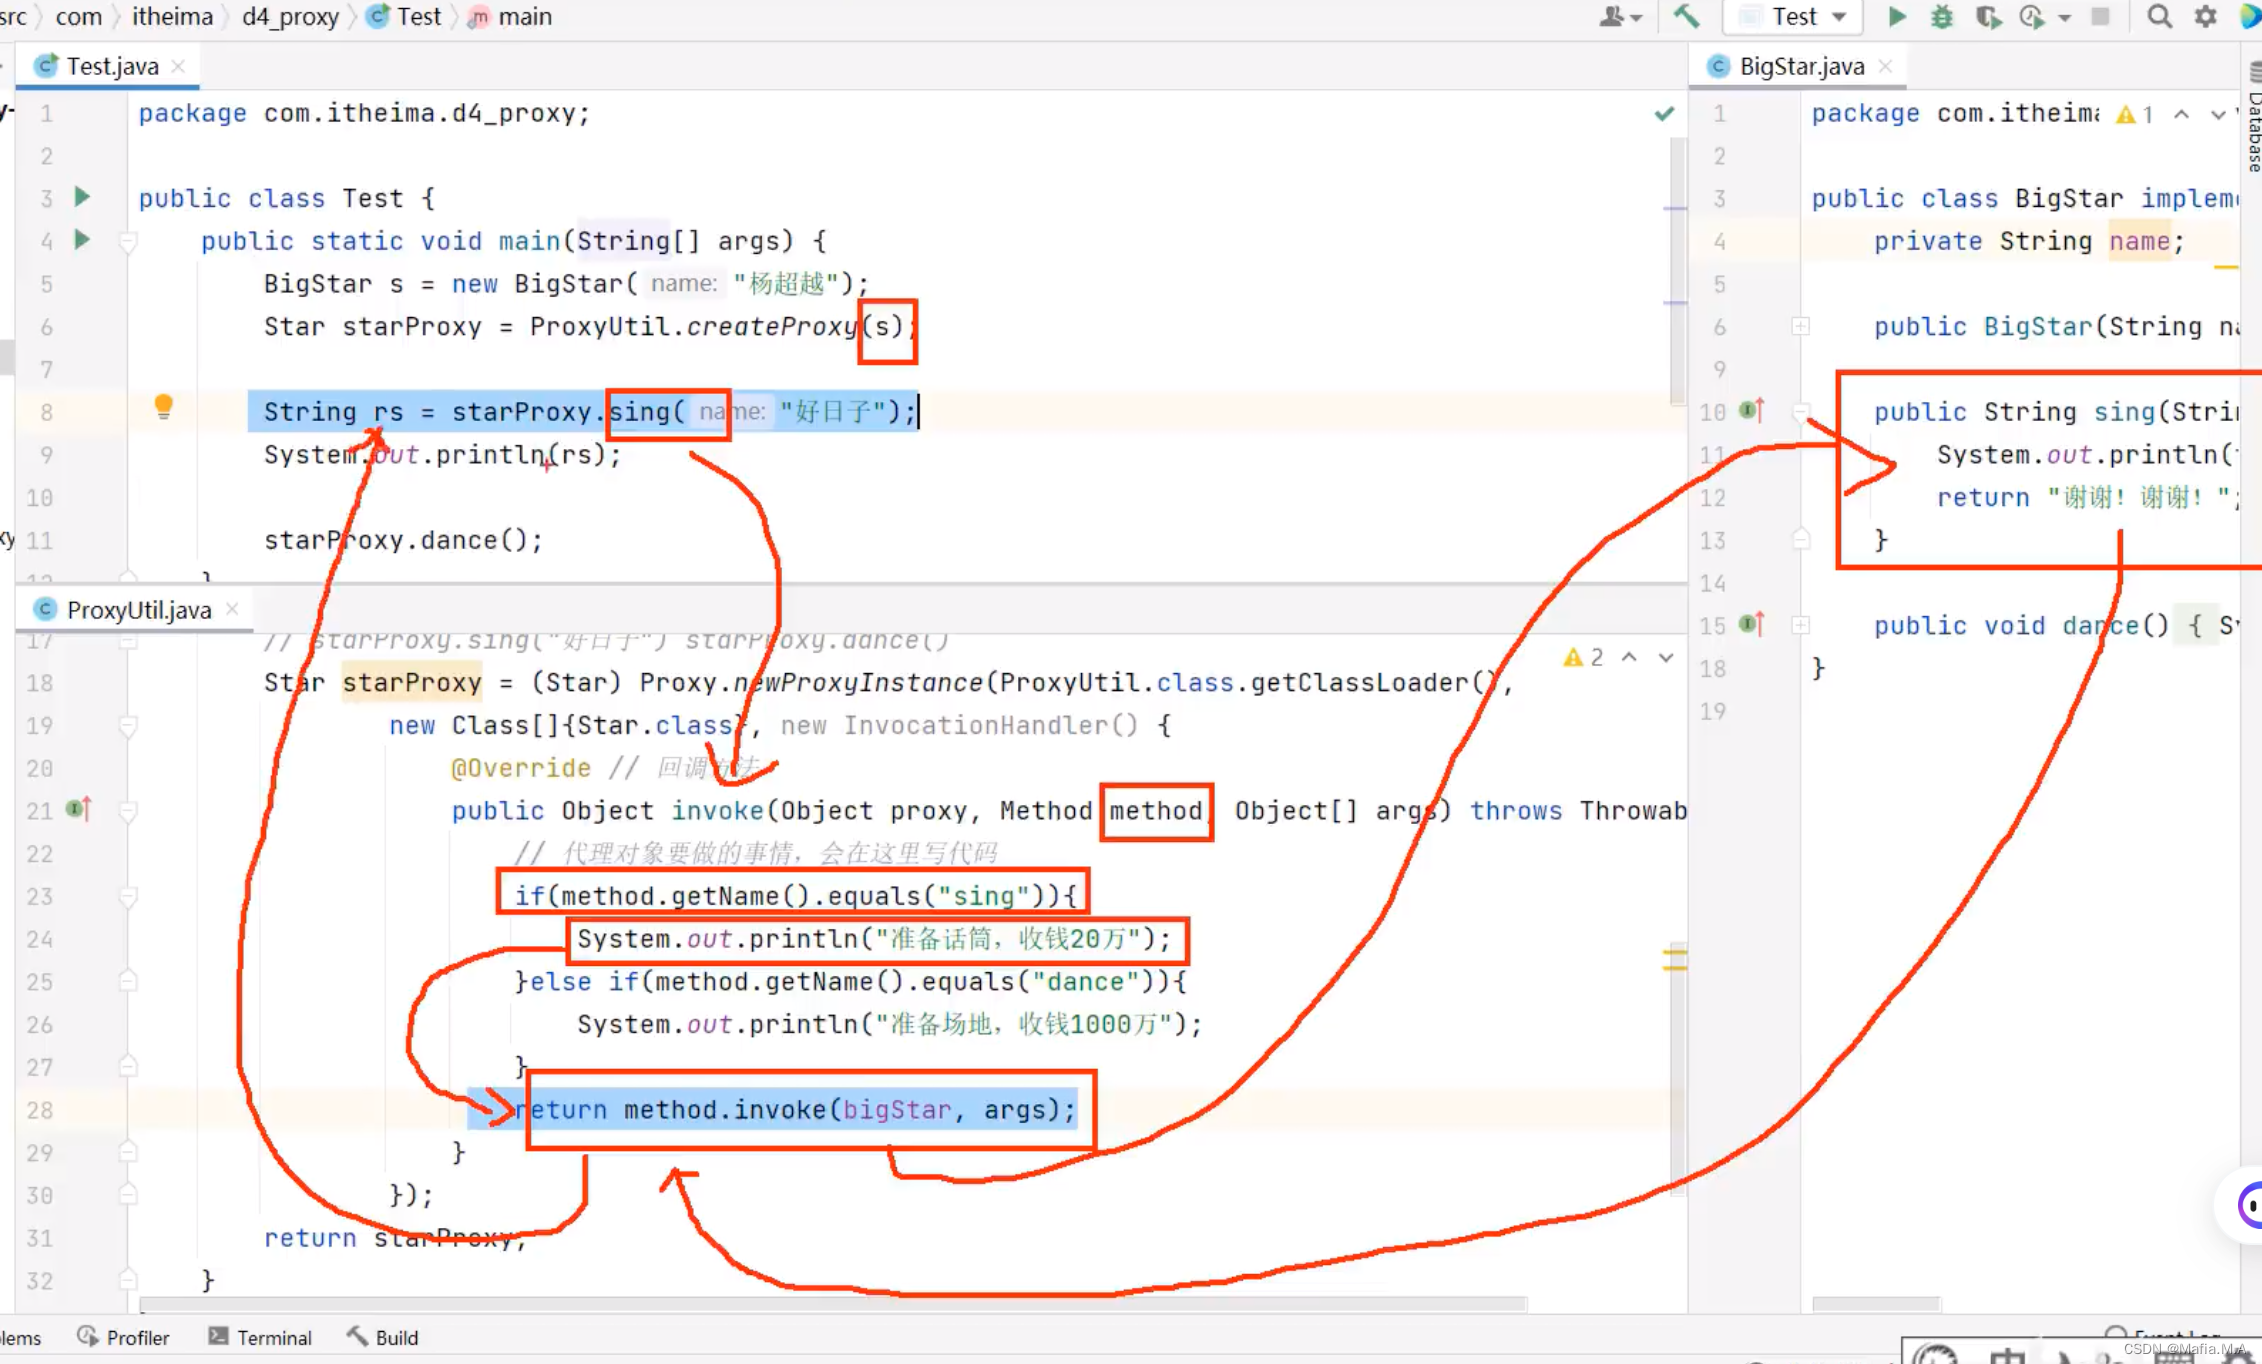This screenshot has width=2262, height=1364.
Task: Close the ProxyUtil.java tab
Action: pyautogui.click(x=232, y=609)
